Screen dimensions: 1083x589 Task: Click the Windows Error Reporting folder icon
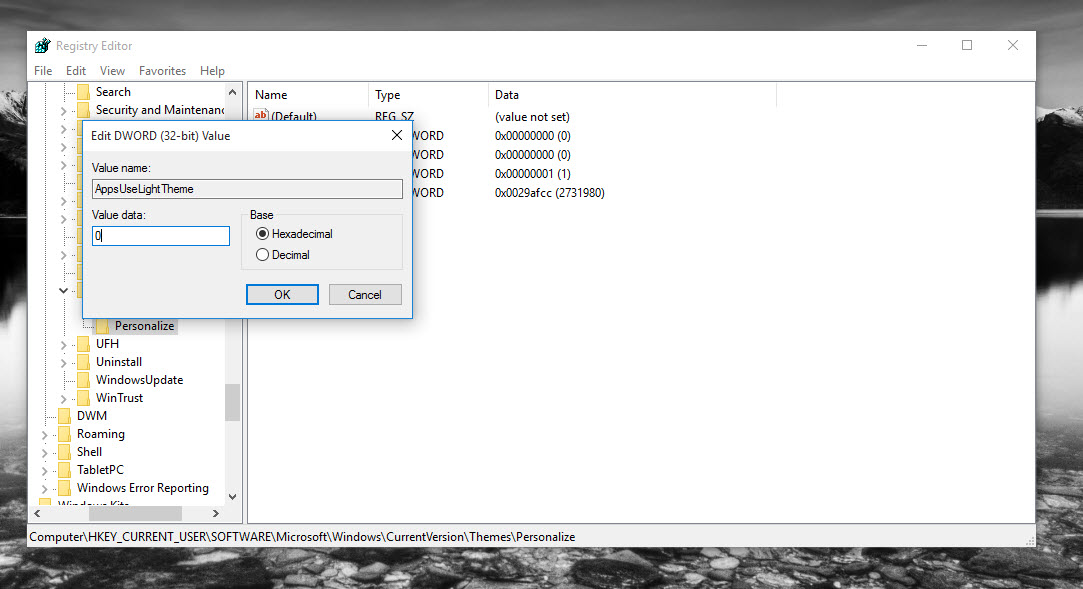[x=65, y=487]
